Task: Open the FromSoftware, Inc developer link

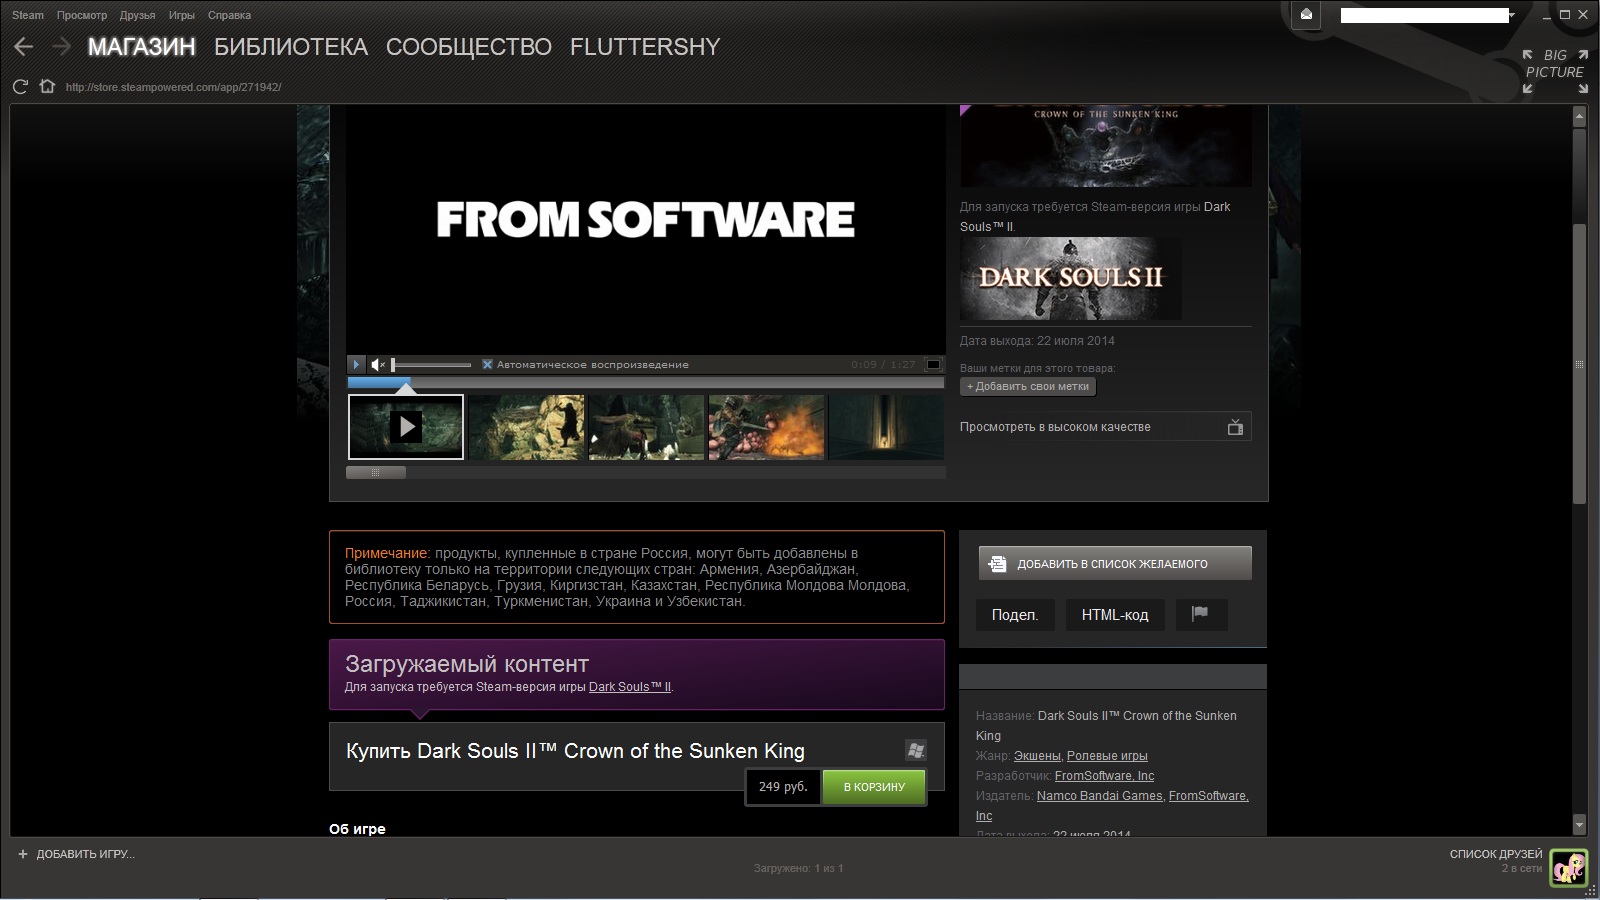Action: click(1104, 776)
